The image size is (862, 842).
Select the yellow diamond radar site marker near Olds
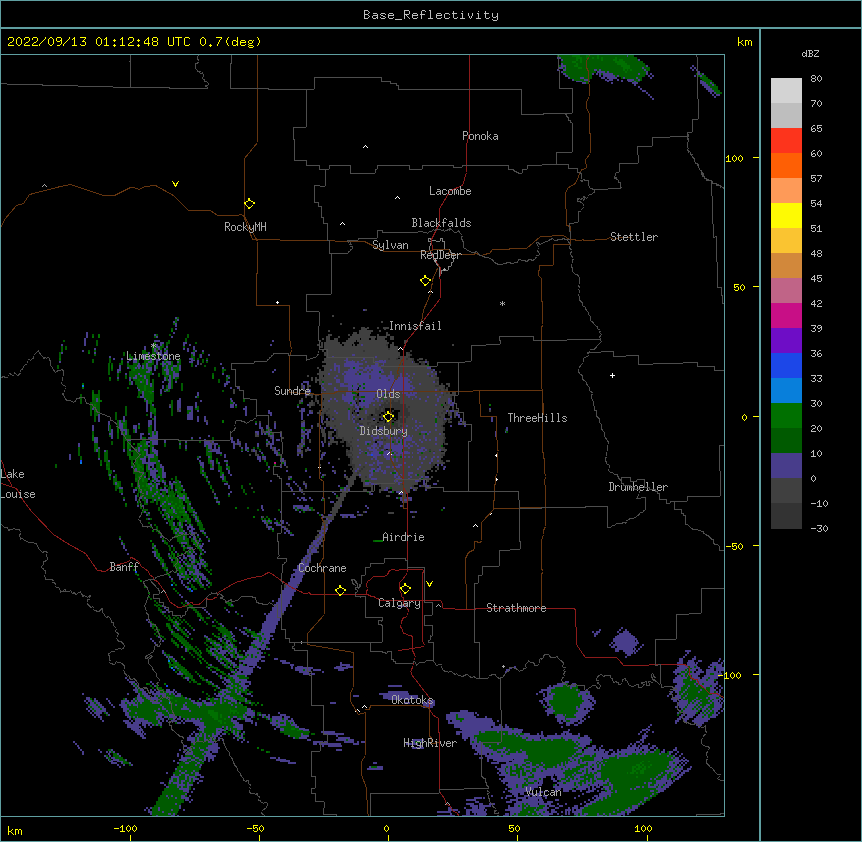pyautogui.click(x=389, y=416)
